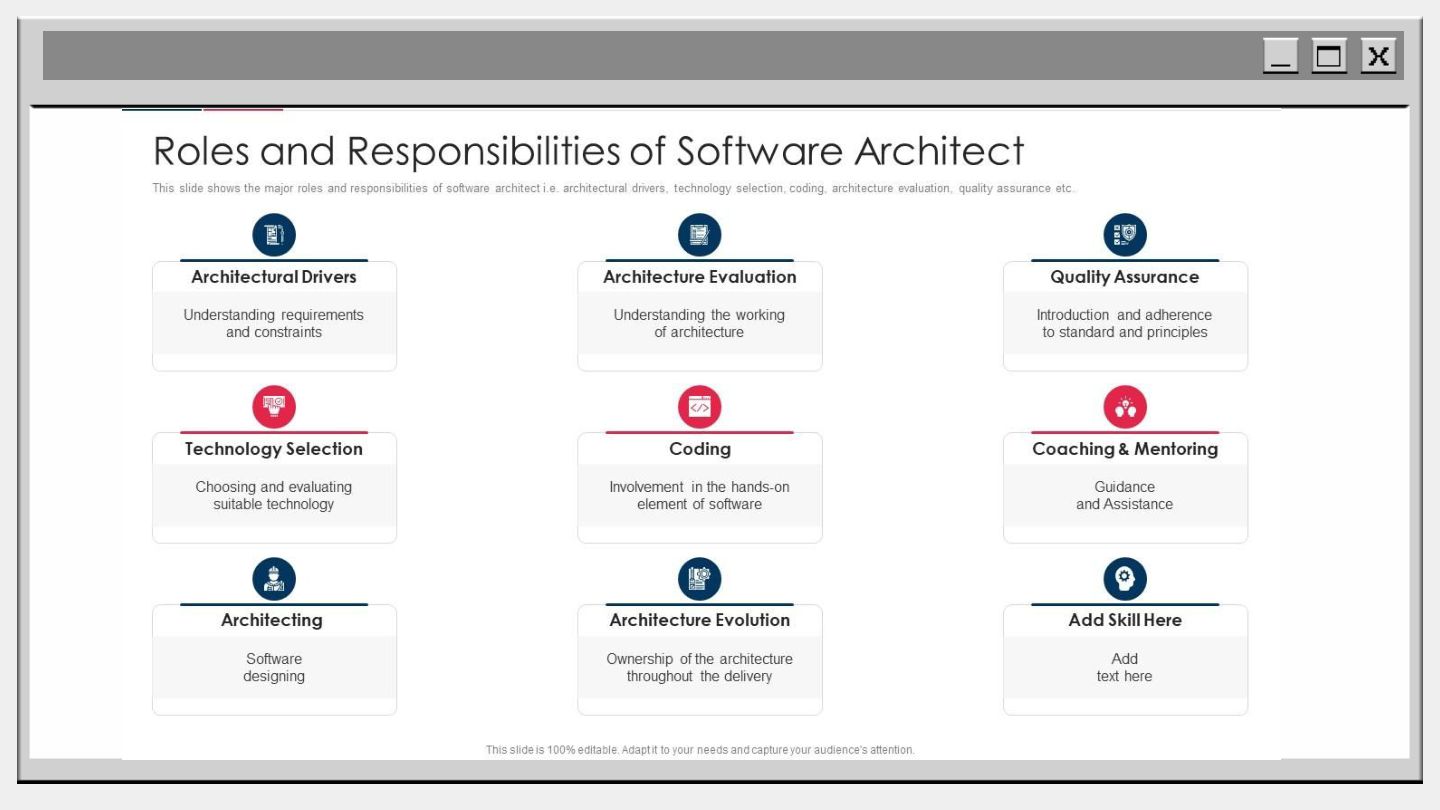Click the Quality Assurance shield icon
This screenshot has width=1440, height=810.
point(1125,235)
